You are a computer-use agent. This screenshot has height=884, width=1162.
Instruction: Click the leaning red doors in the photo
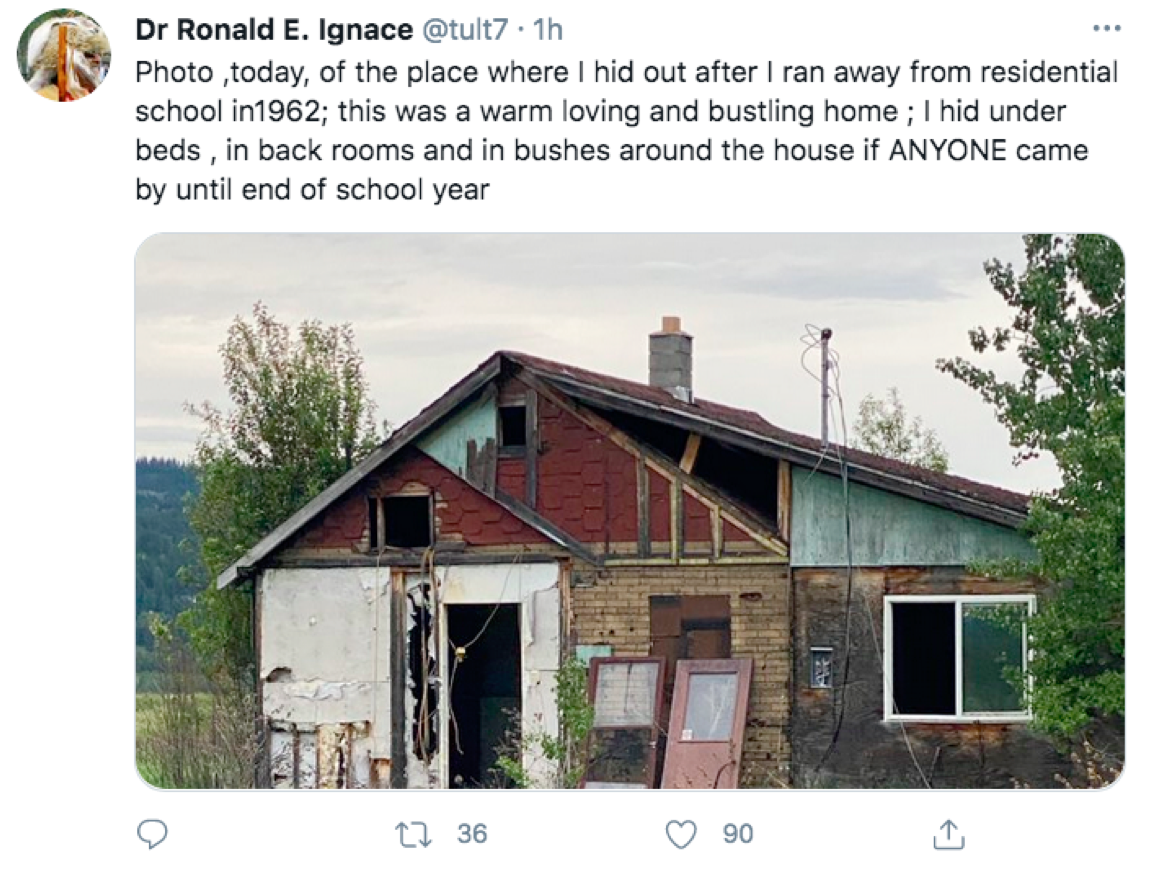point(668,720)
